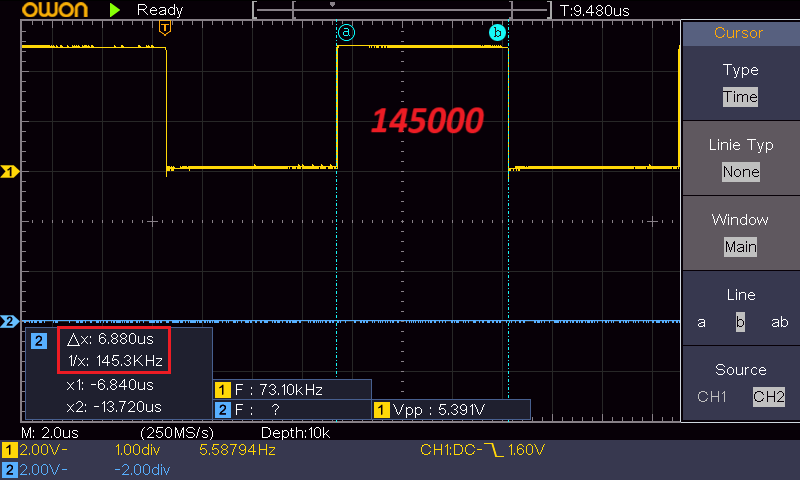The image size is (800, 480).
Task: Click the Cursor menu title
Action: [x=738, y=33]
